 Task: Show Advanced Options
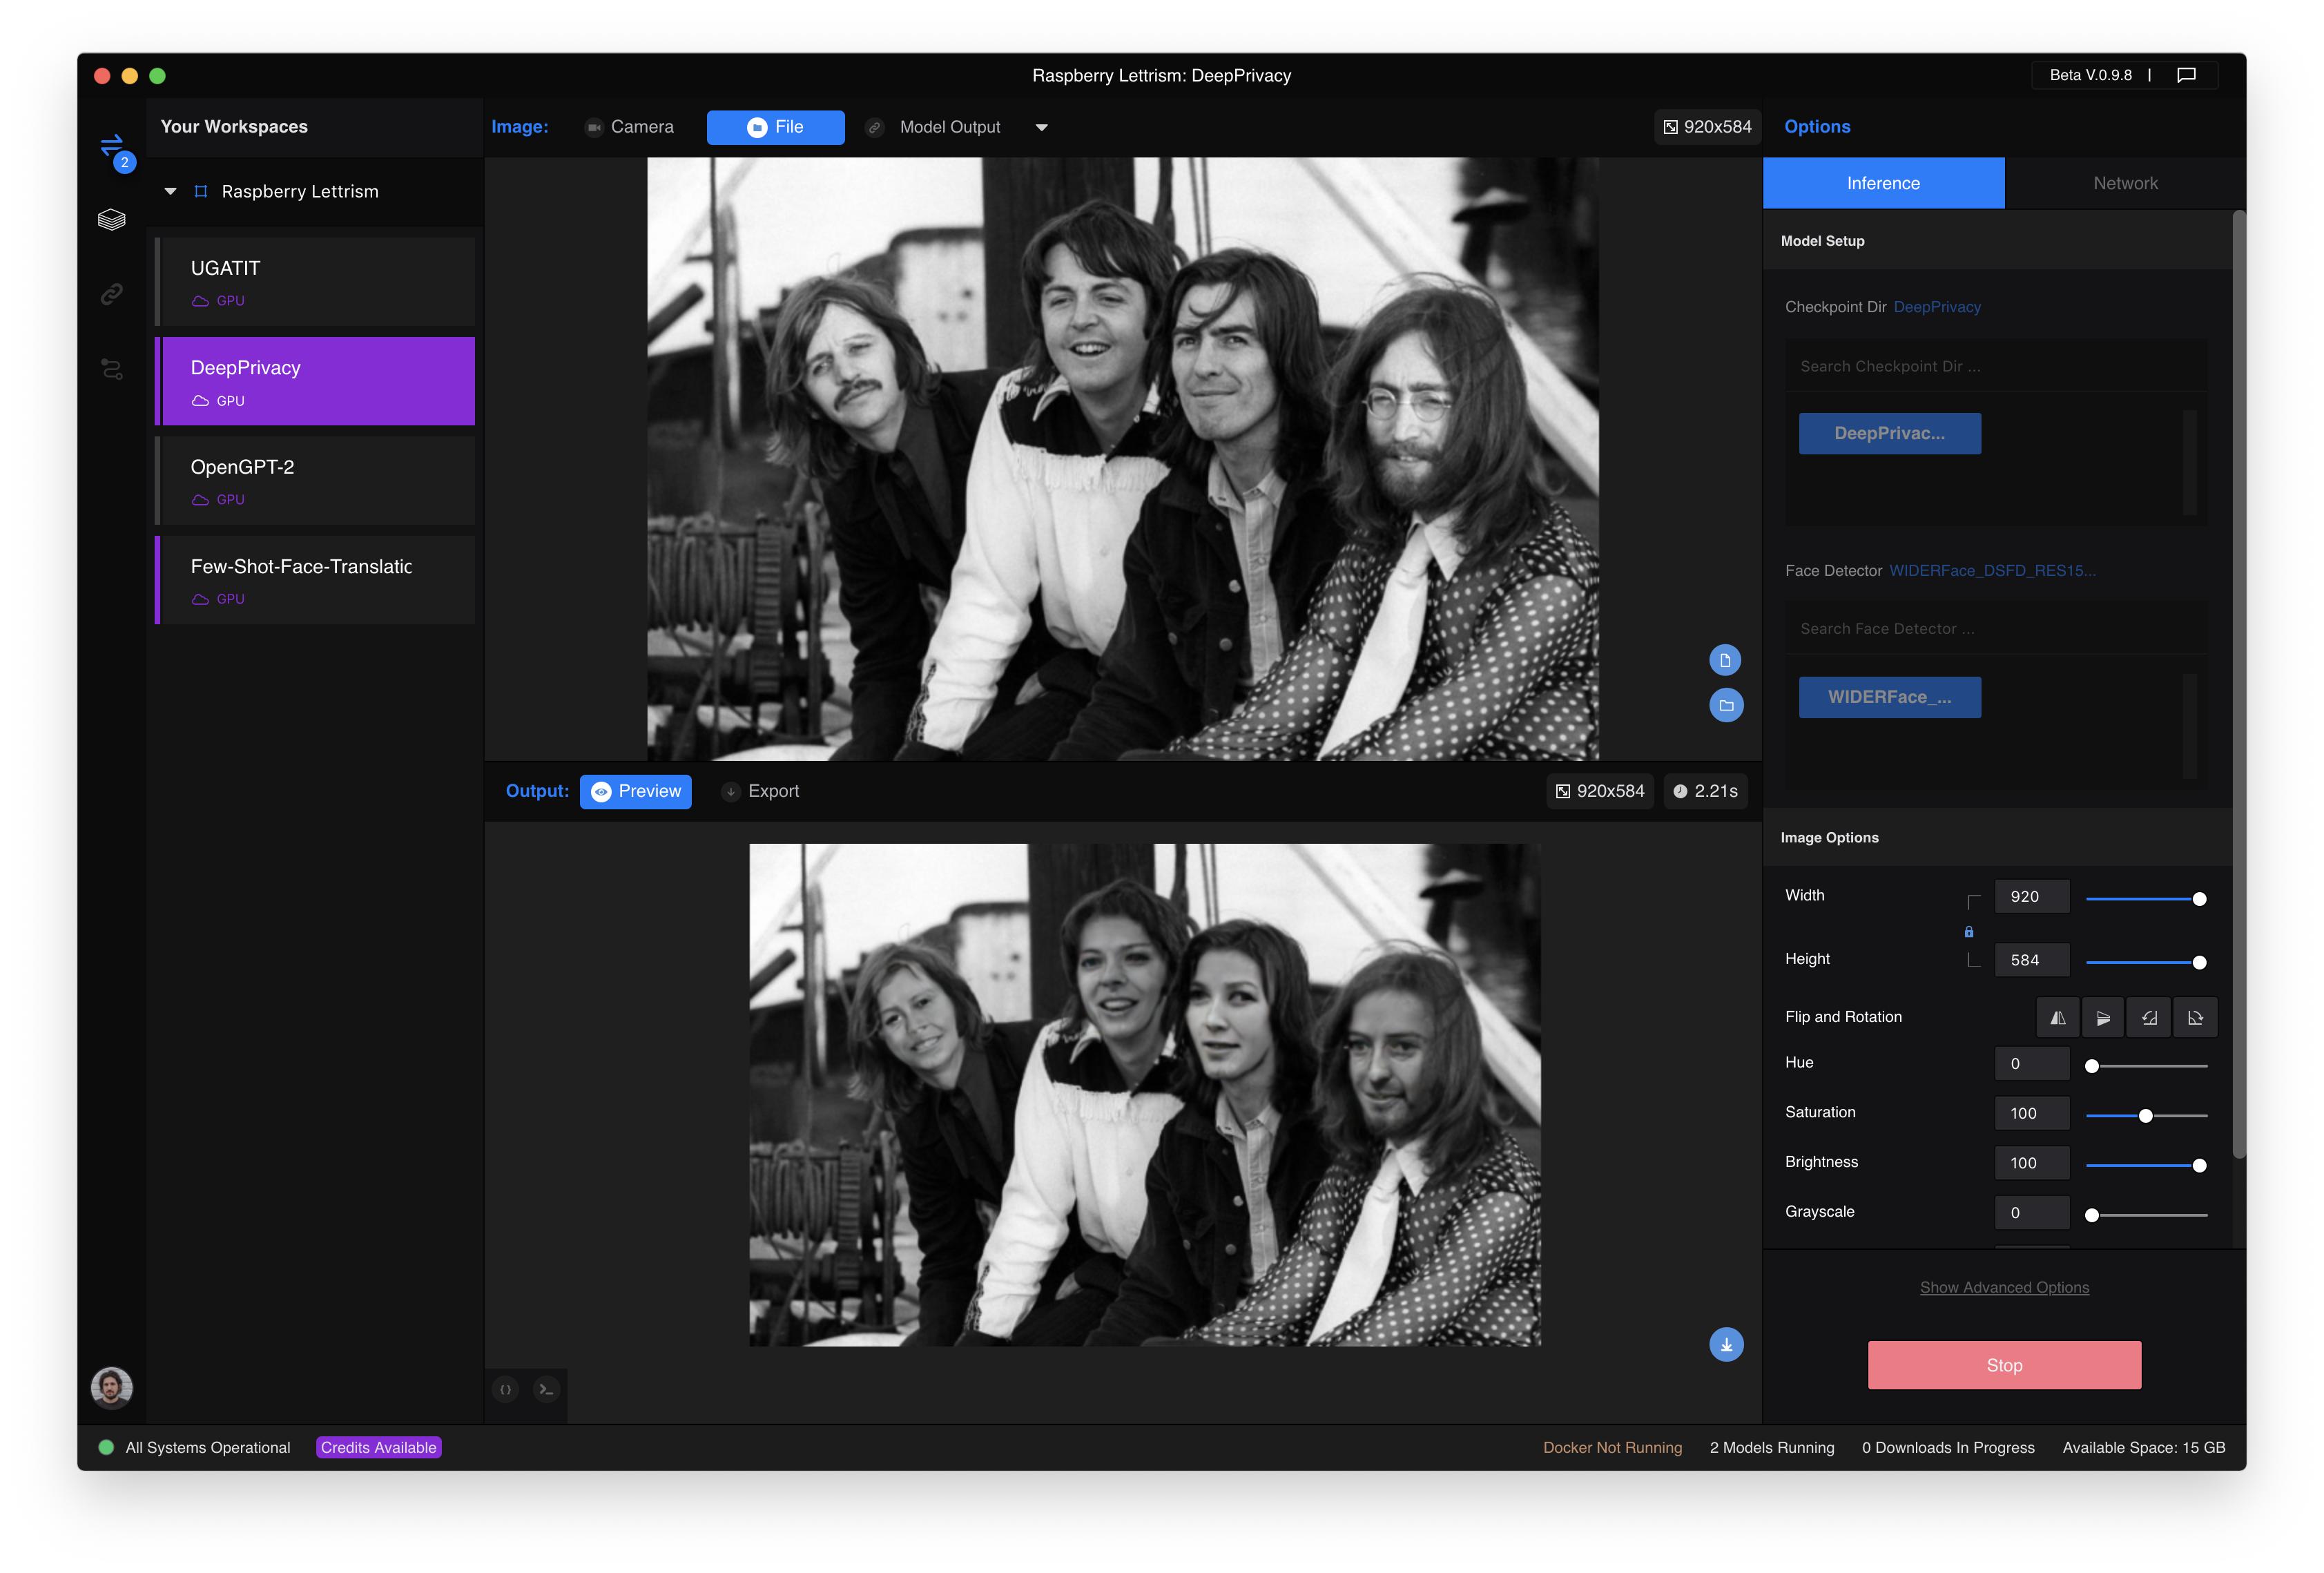coord(2003,1287)
